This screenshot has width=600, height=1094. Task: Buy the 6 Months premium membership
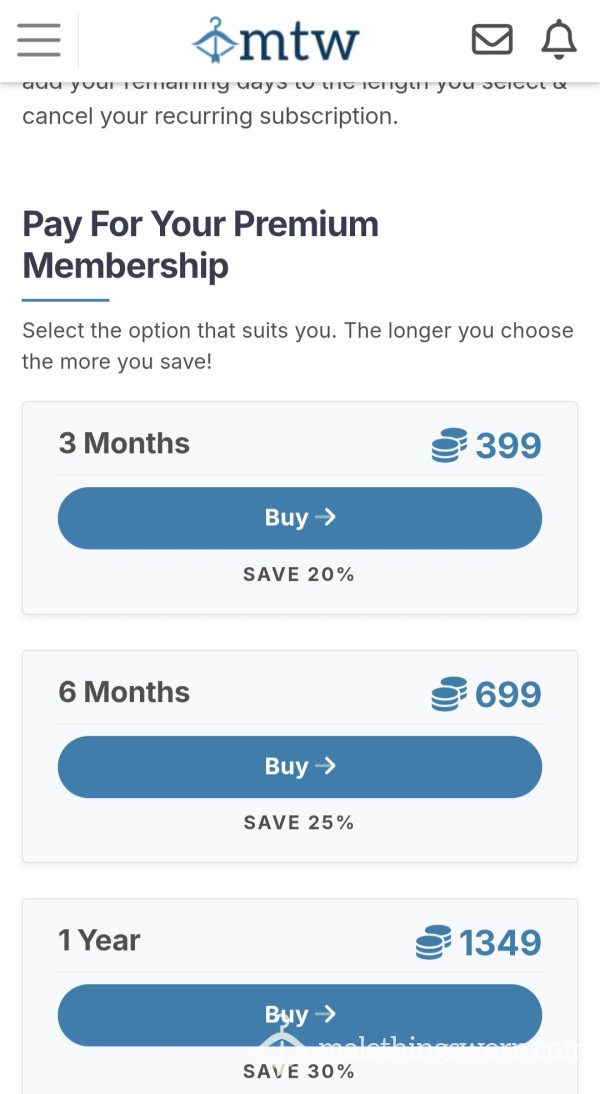(x=300, y=766)
